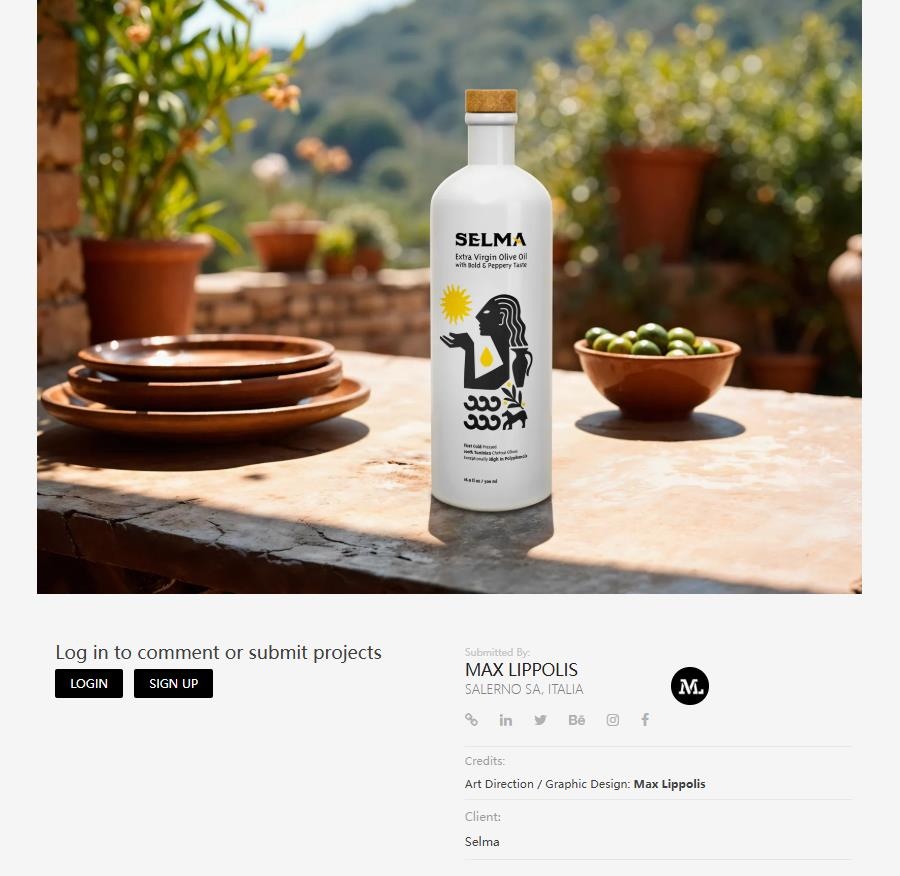The width and height of the screenshot is (900, 876).
Task: Open the MAX LIPPOLIS submitter name
Action: tap(521, 669)
